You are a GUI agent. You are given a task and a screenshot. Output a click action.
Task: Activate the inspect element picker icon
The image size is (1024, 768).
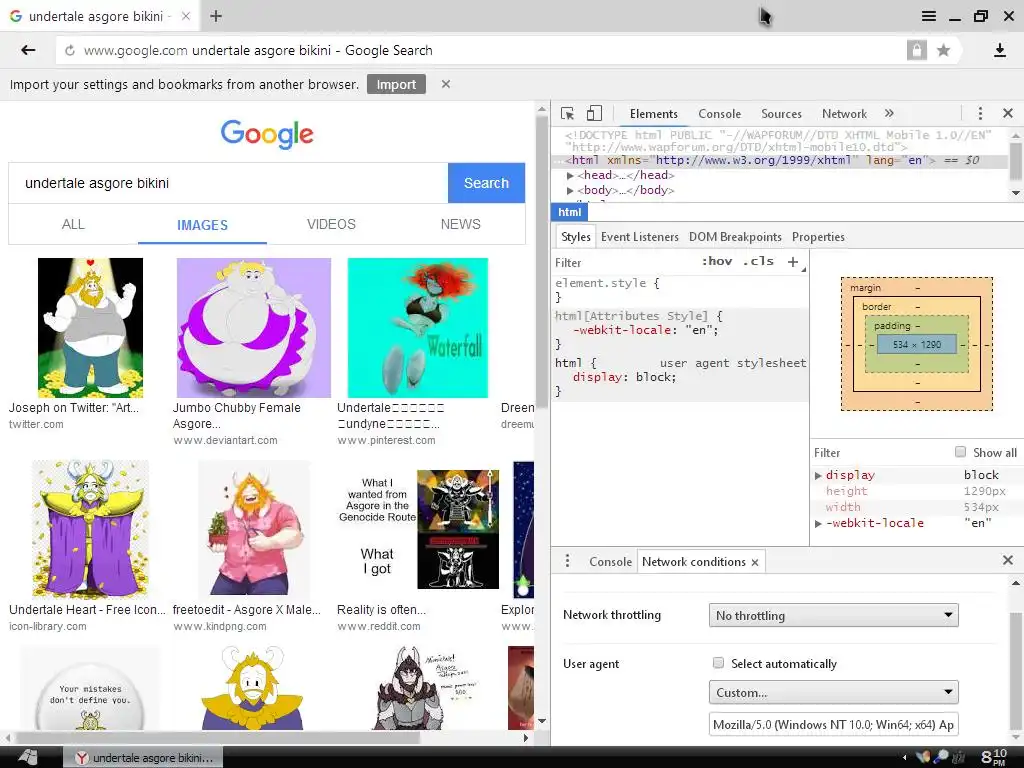[x=567, y=114]
